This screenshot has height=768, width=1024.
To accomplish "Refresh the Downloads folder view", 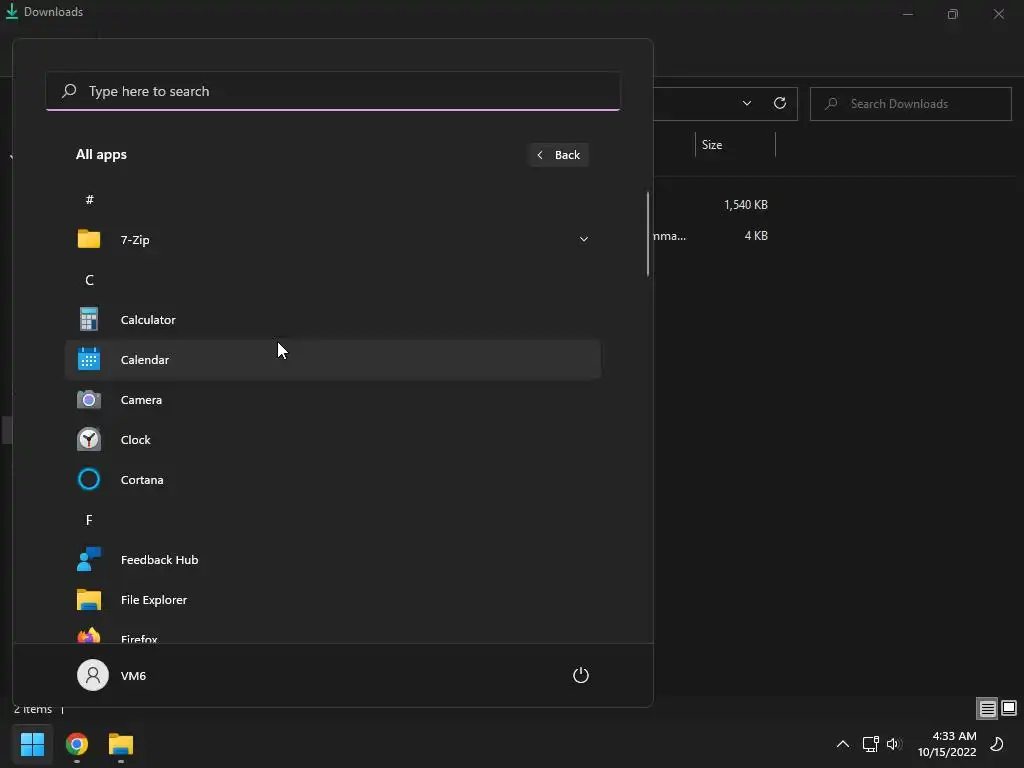I will click(x=780, y=103).
